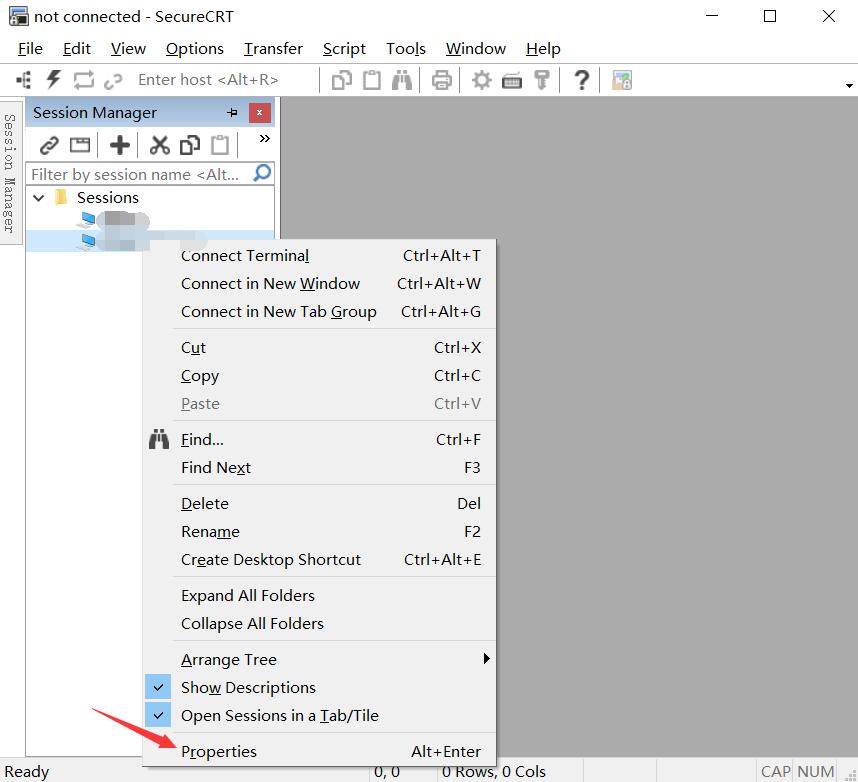This screenshot has height=782, width=858.
Task: Click the Ready status text
Action: 27,772
